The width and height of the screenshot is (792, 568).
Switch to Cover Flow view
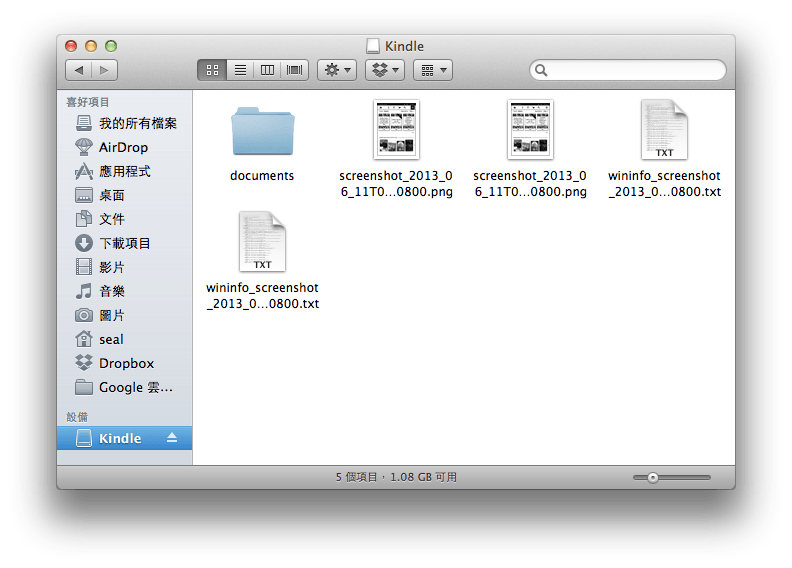(294, 70)
